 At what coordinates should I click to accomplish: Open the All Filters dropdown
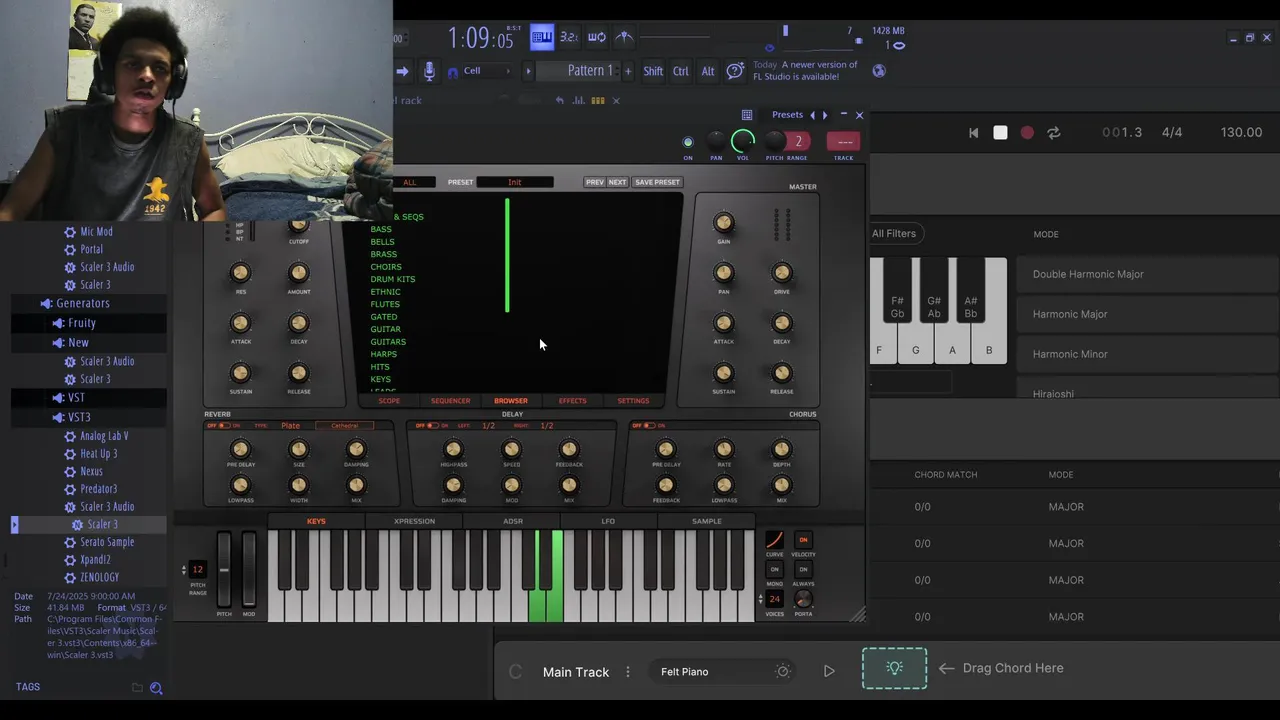tap(894, 234)
